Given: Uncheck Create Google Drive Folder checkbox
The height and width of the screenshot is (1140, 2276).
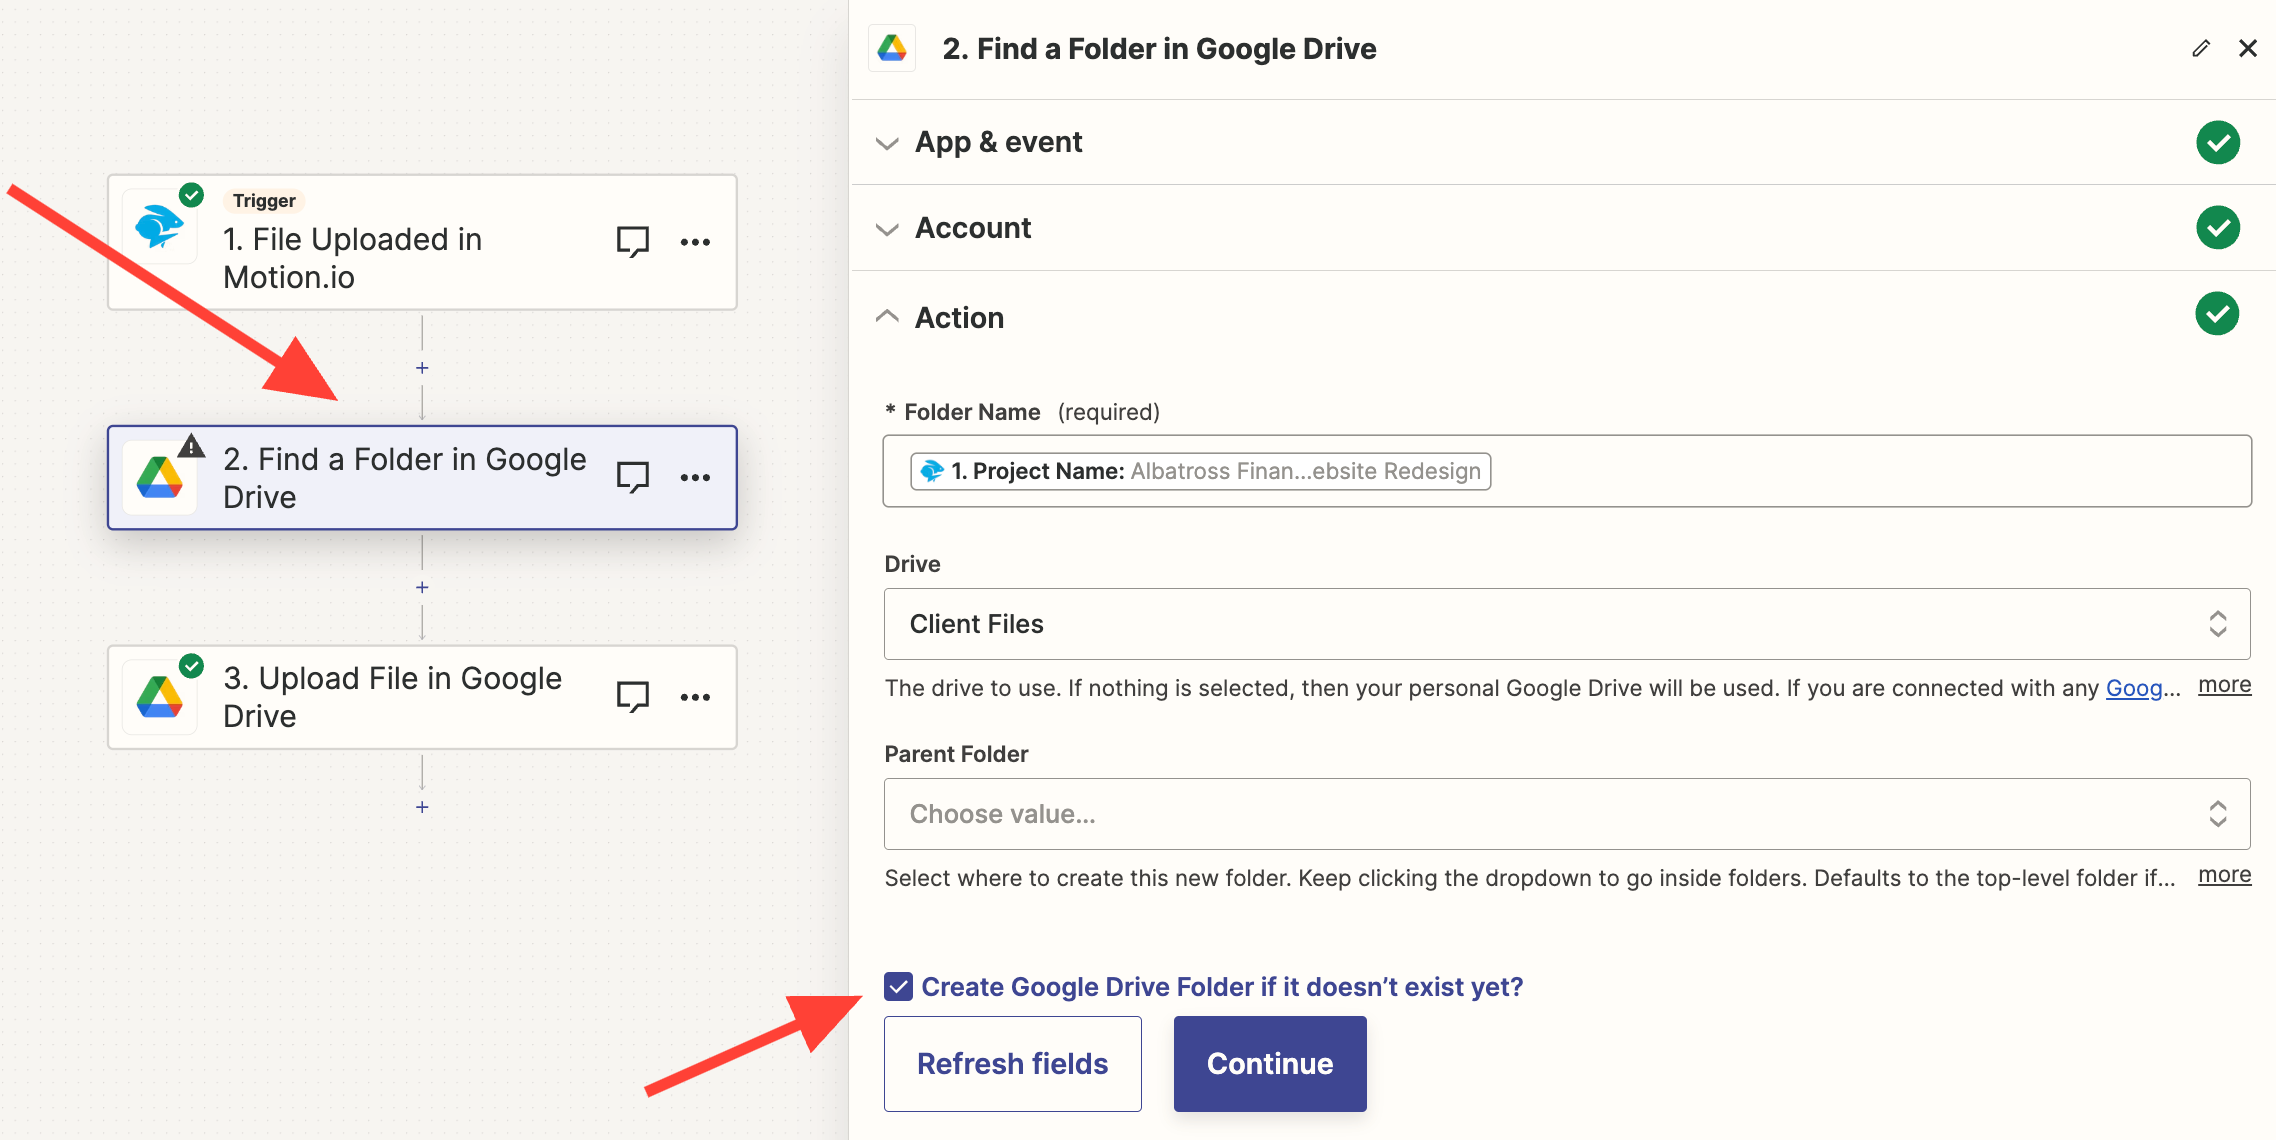Looking at the screenshot, I should tap(898, 987).
